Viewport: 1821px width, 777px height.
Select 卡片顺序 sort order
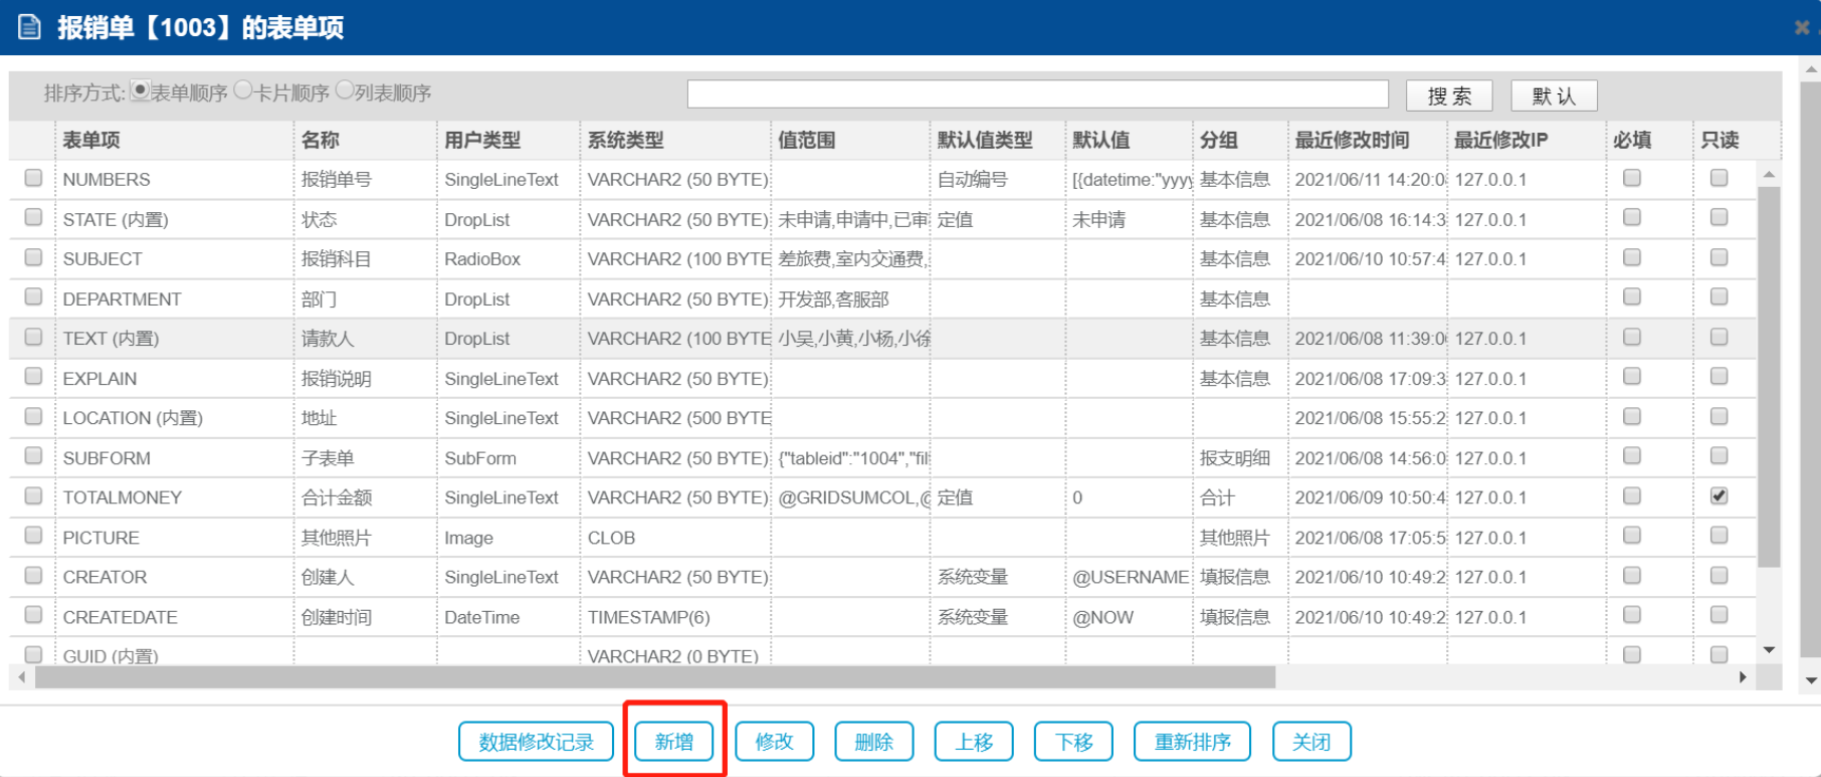(x=243, y=91)
